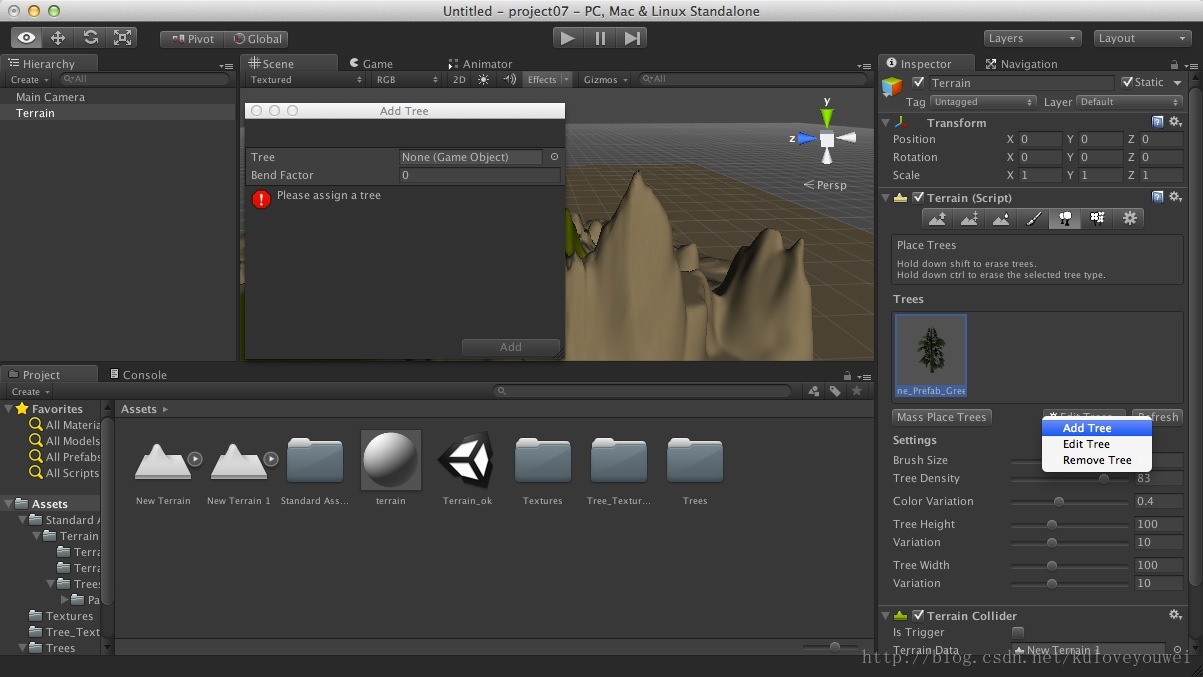The height and width of the screenshot is (677, 1203).
Task: Open the Console tab
Action: point(138,374)
